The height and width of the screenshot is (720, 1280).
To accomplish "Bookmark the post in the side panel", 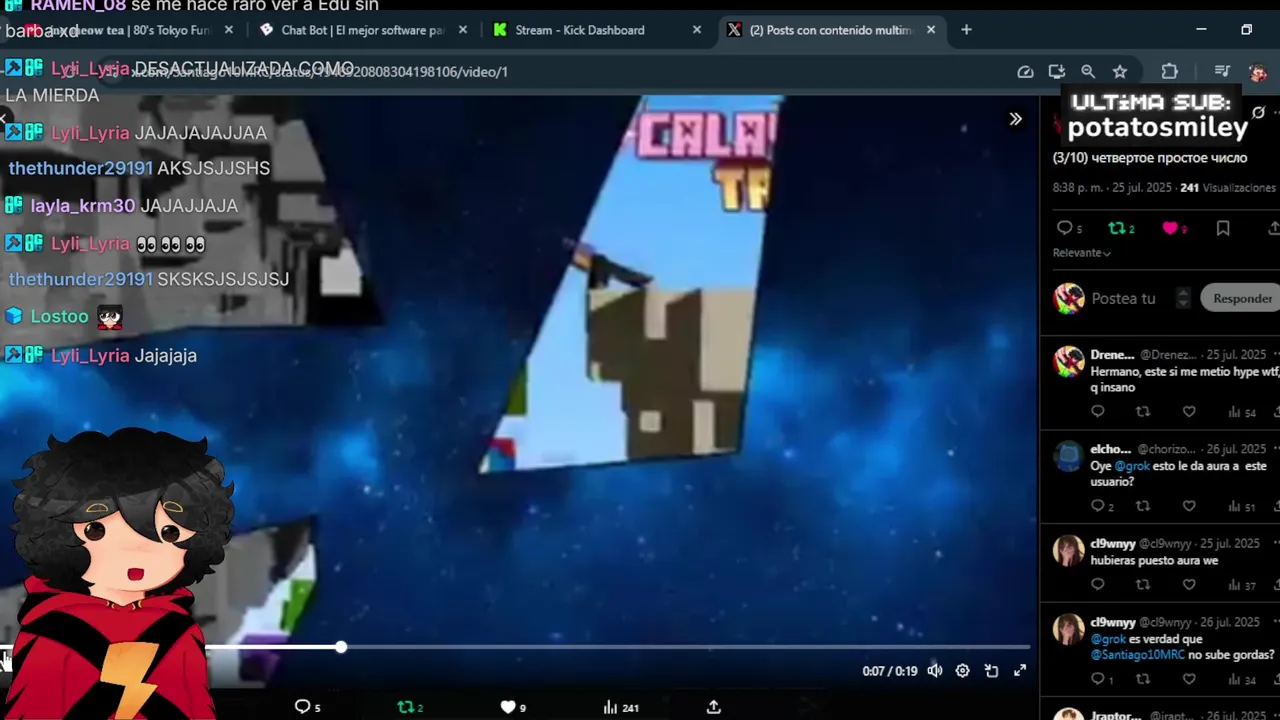I will [1222, 228].
